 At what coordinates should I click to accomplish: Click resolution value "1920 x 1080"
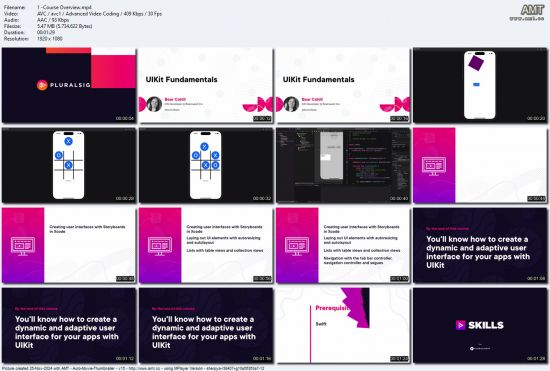tap(50, 39)
